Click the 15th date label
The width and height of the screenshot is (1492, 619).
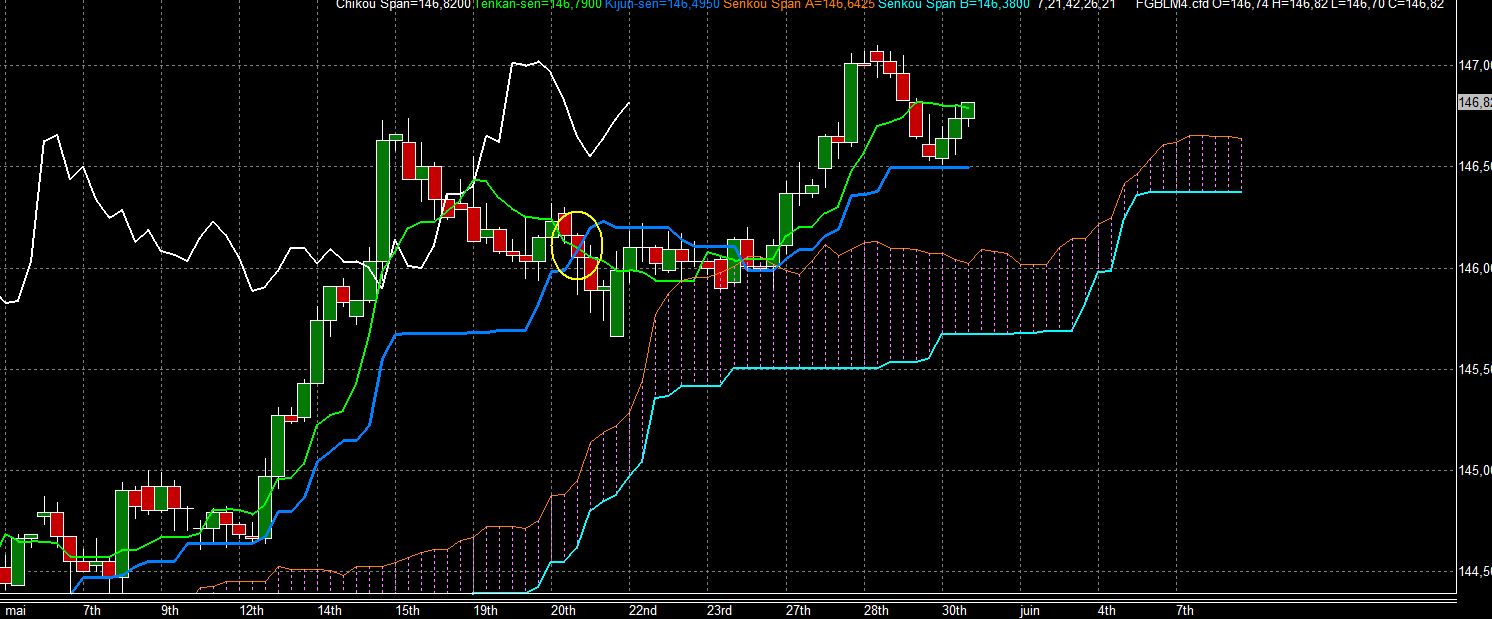[x=408, y=610]
